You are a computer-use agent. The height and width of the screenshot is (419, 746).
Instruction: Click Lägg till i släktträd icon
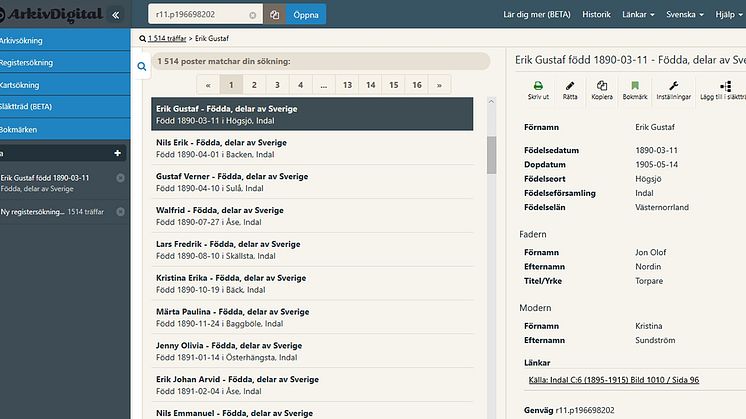(724, 90)
